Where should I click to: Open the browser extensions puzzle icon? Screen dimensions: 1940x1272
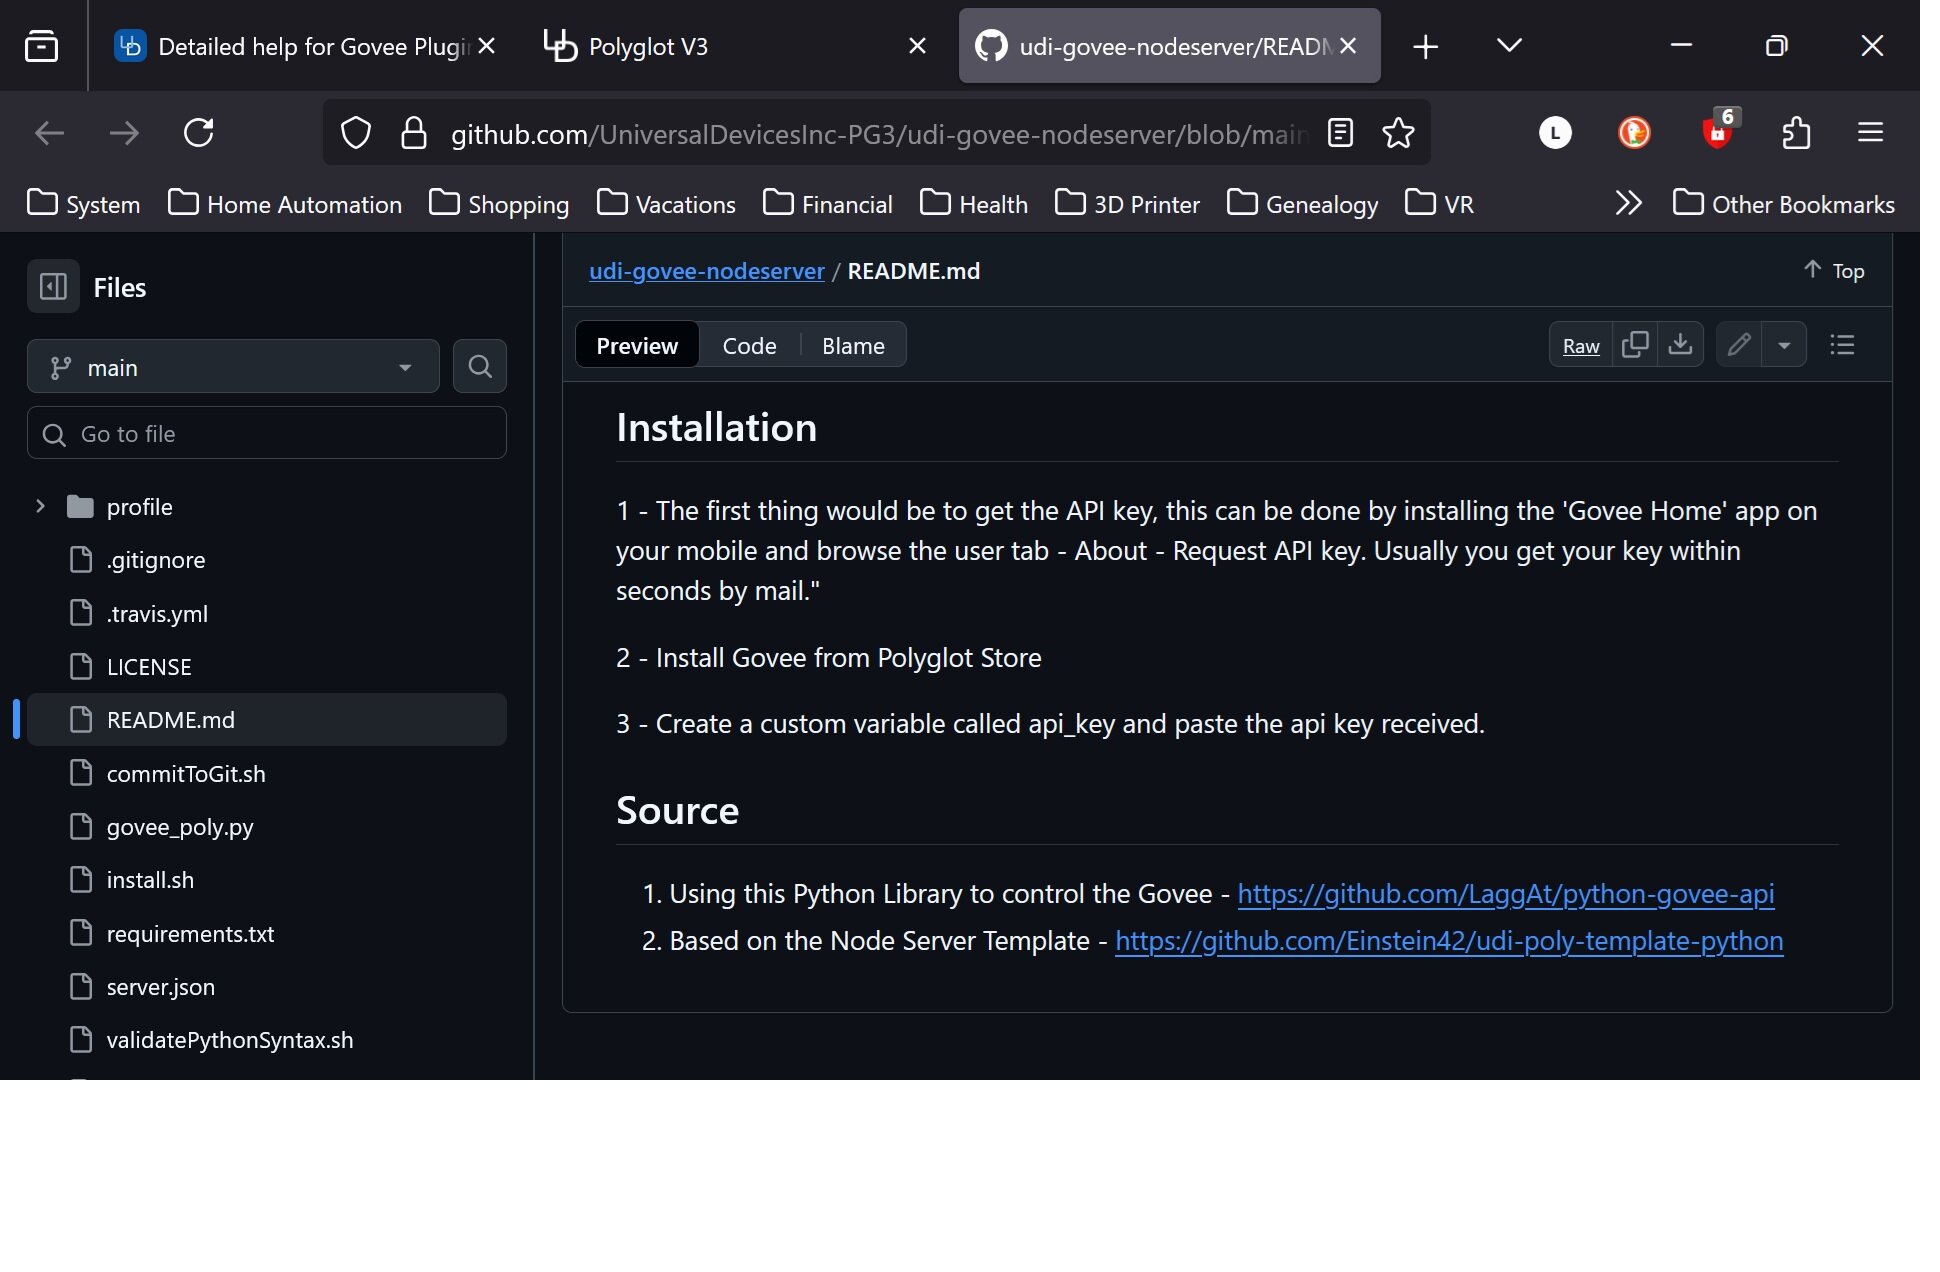coord(1796,133)
